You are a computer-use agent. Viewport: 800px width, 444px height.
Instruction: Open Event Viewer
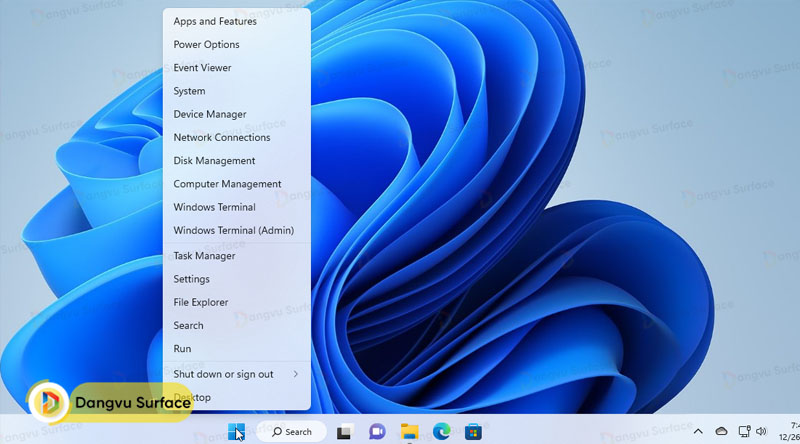[x=237, y=68]
